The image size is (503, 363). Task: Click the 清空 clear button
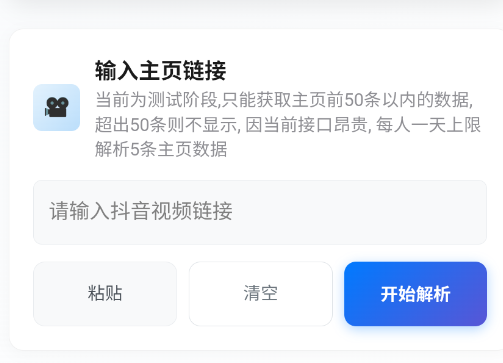(x=261, y=293)
